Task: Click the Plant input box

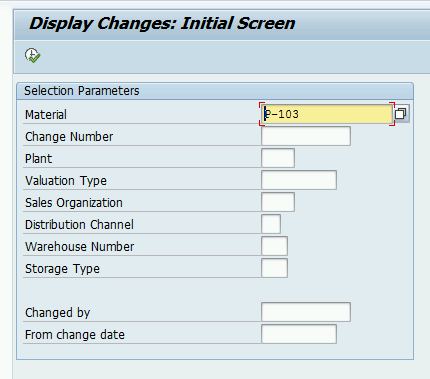Action: click(278, 158)
